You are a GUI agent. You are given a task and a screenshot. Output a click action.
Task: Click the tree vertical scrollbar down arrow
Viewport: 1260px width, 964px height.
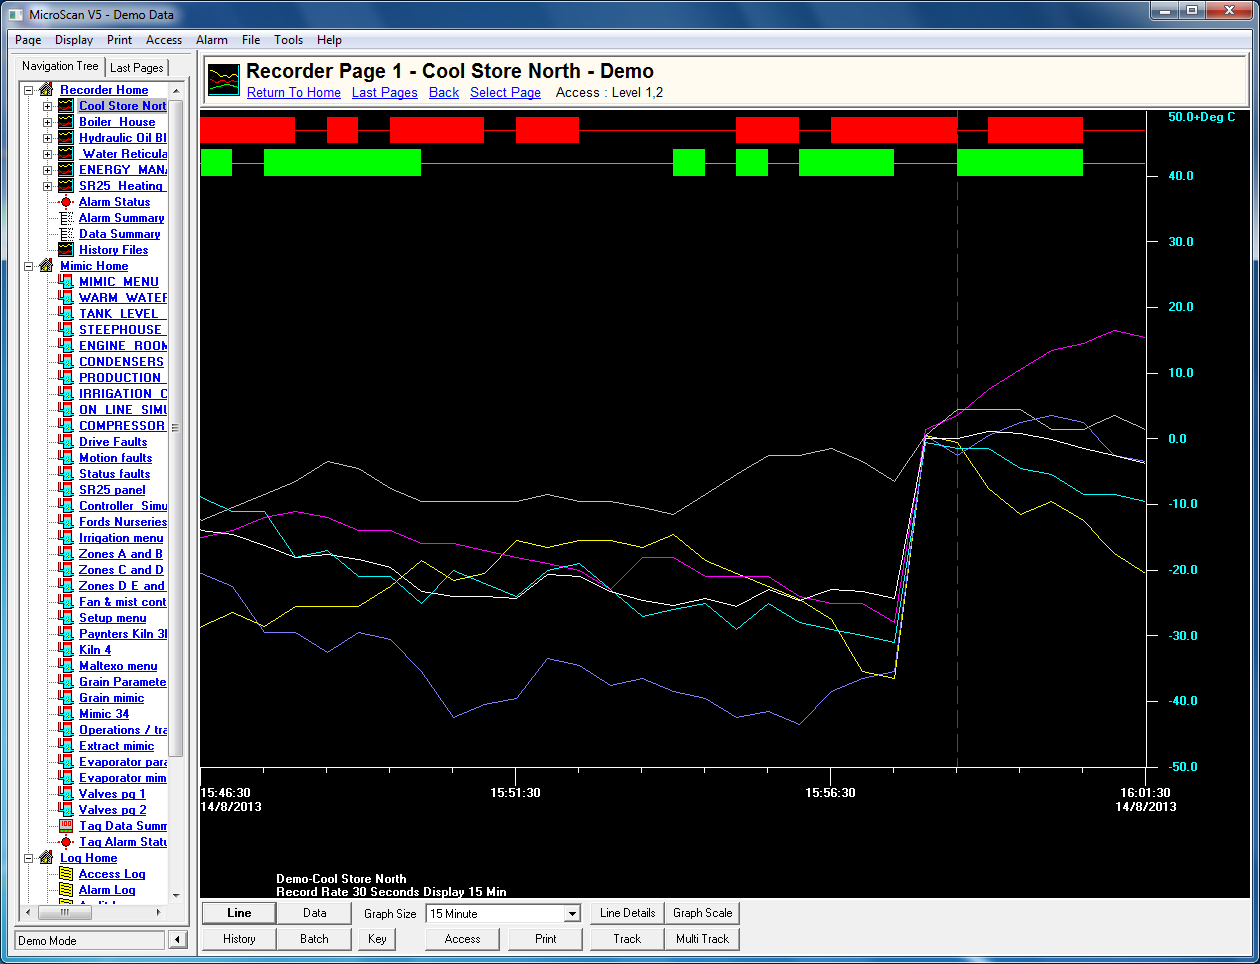(177, 895)
